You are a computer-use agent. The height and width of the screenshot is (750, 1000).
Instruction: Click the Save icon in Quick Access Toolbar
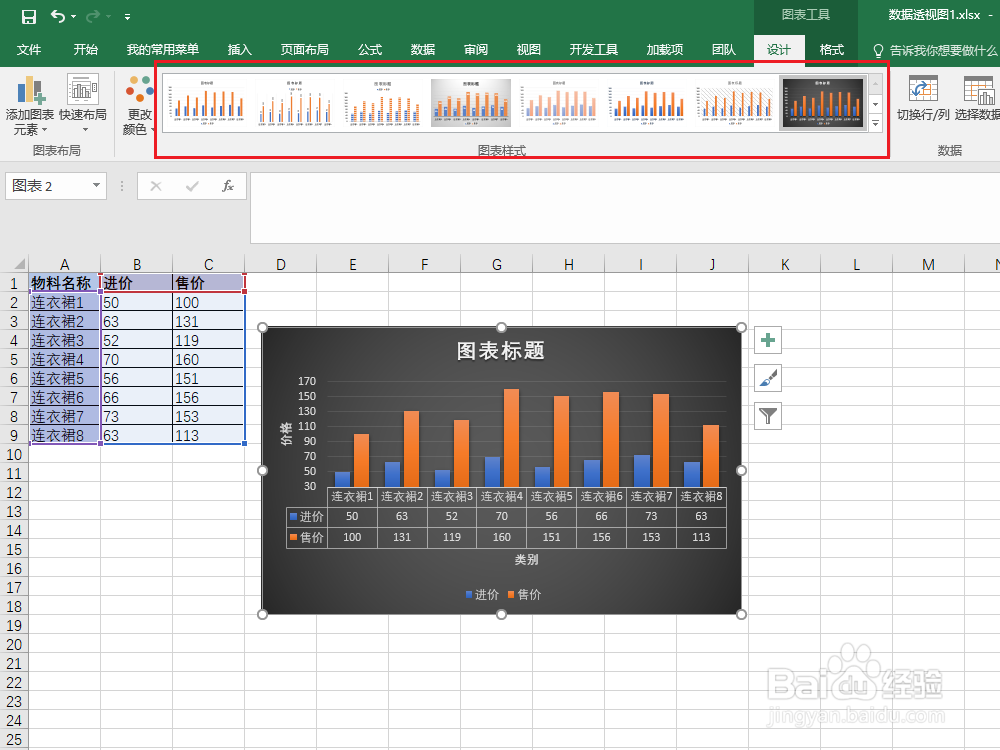[26, 16]
